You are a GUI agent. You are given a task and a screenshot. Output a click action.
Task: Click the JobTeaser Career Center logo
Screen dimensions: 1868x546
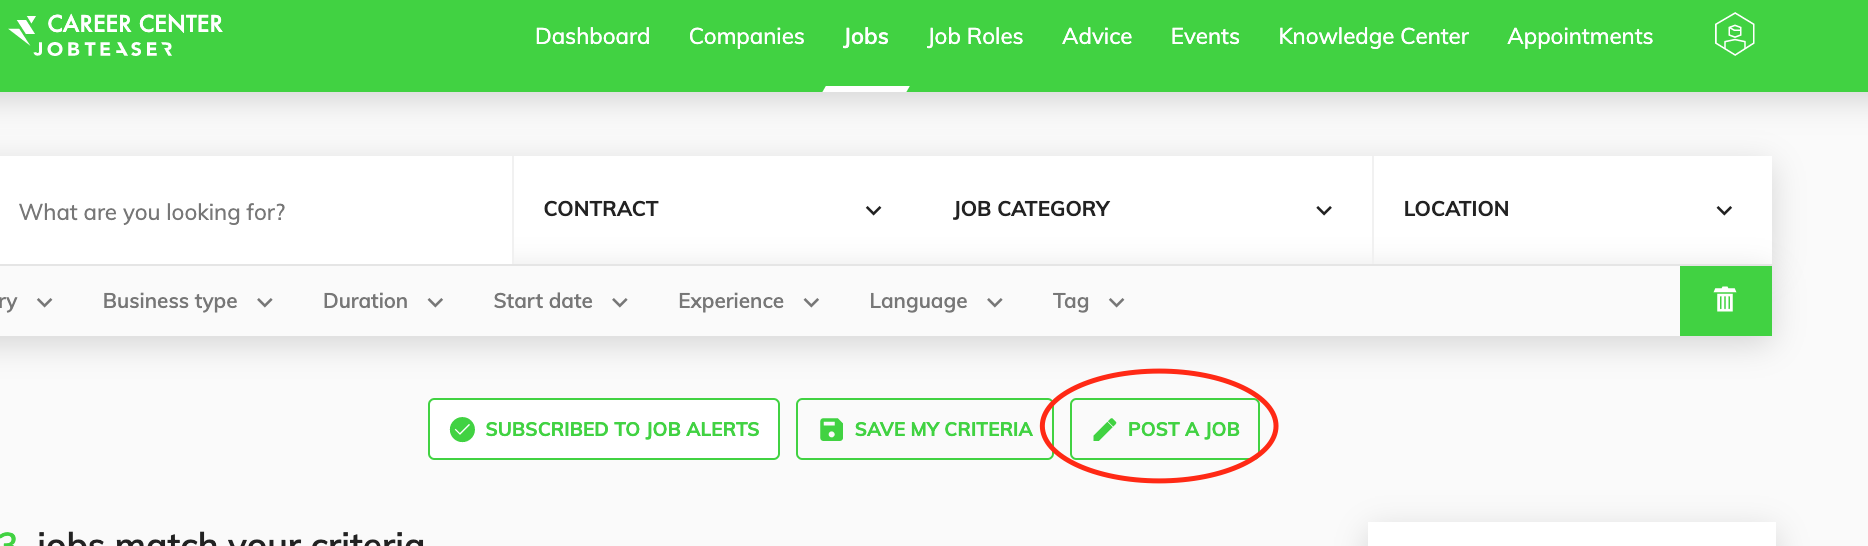(116, 36)
